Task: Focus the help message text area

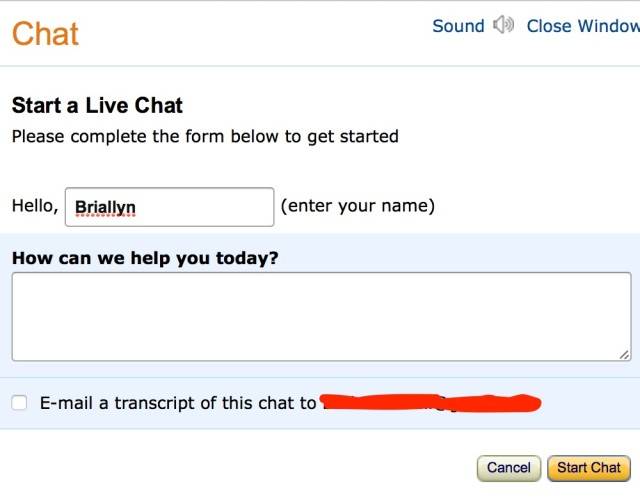Action: [x=320, y=316]
